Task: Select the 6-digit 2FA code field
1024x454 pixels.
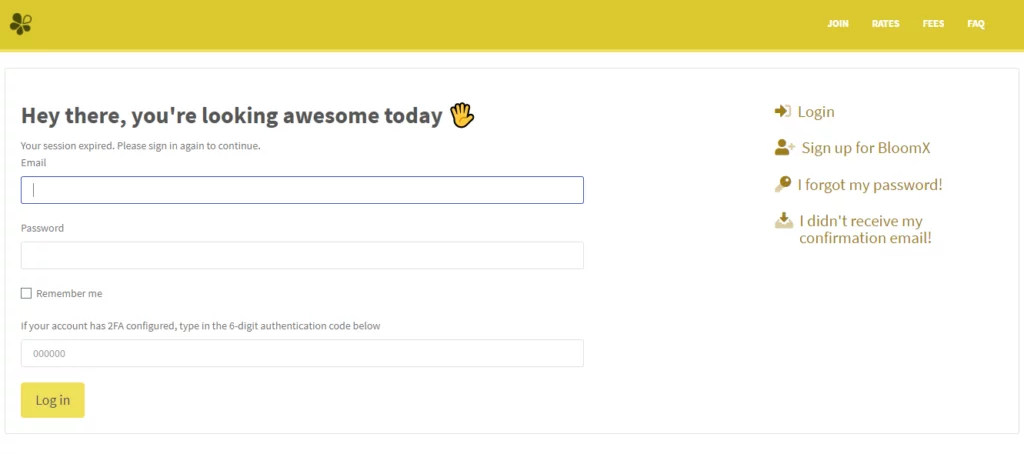Action: 302,353
